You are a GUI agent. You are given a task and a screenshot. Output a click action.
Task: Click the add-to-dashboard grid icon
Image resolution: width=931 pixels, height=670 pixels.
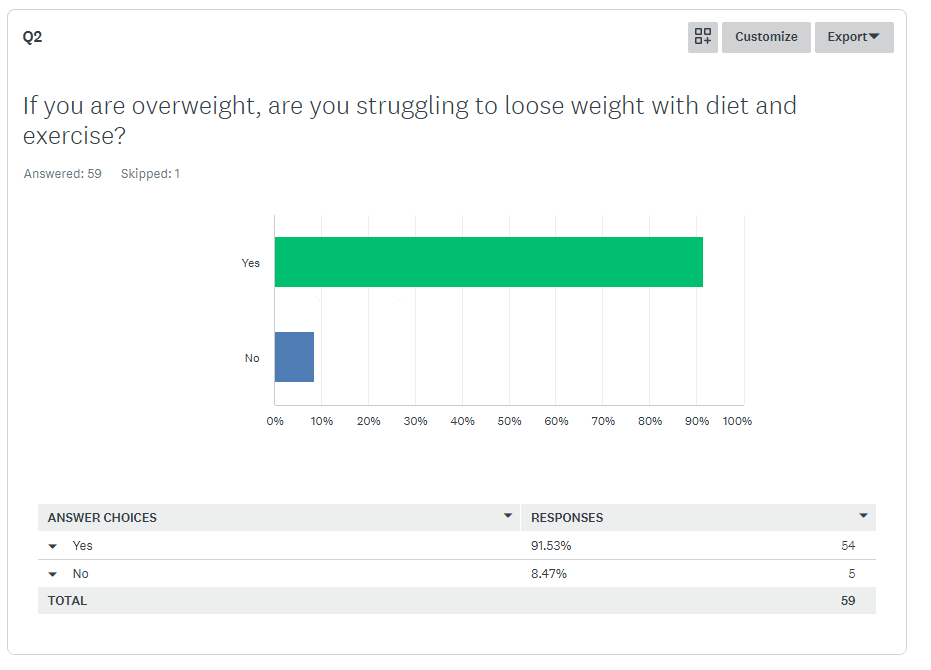pyautogui.click(x=703, y=37)
